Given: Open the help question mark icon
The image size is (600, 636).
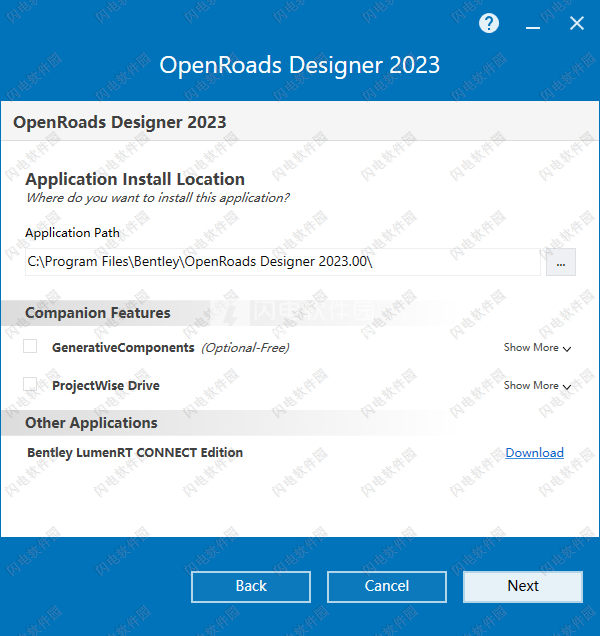Looking at the screenshot, I should coord(489,23).
